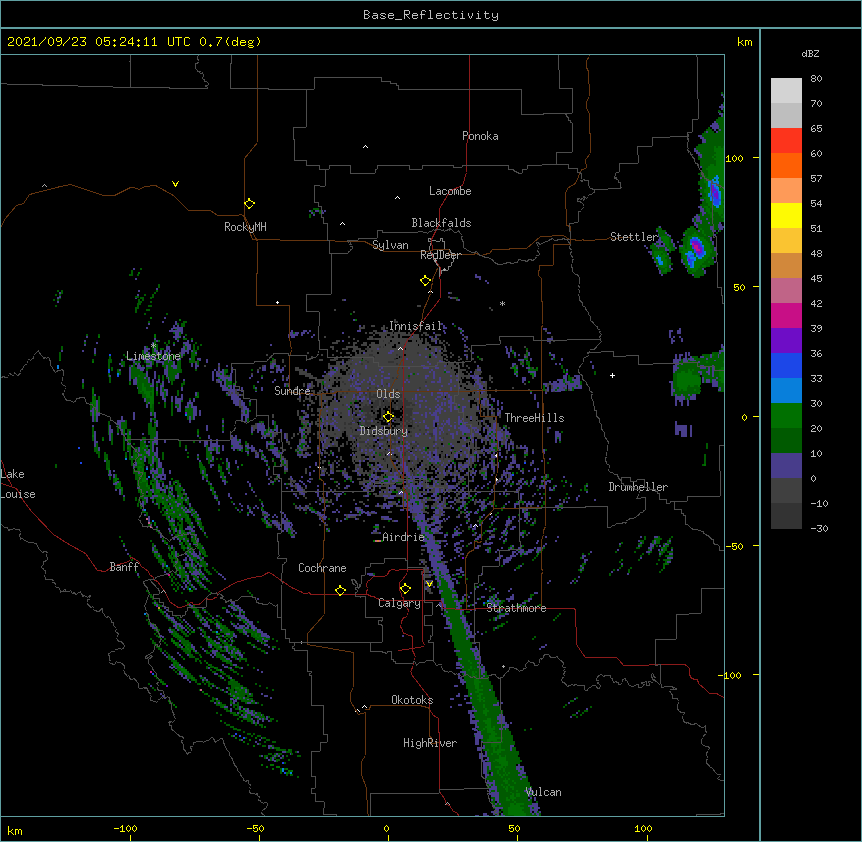Click the Sylvan label
Screen dimensions: 862x842
(390, 245)
